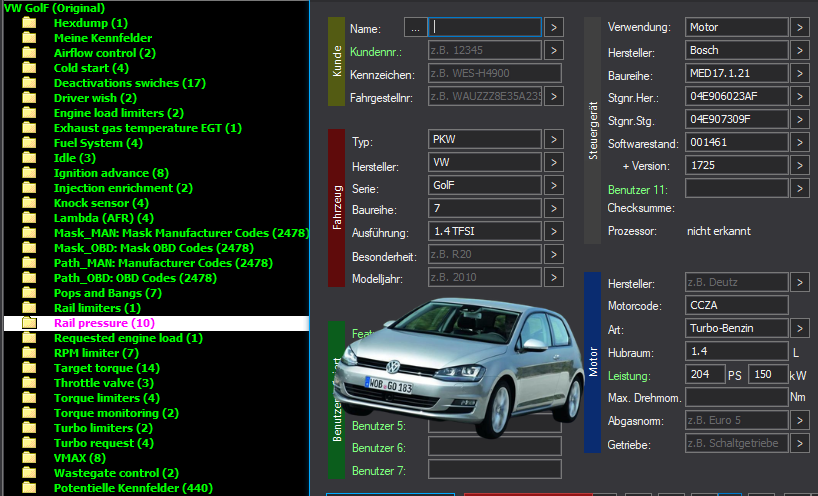Click the Motorcode field showing CCZA

click(737, 305)
